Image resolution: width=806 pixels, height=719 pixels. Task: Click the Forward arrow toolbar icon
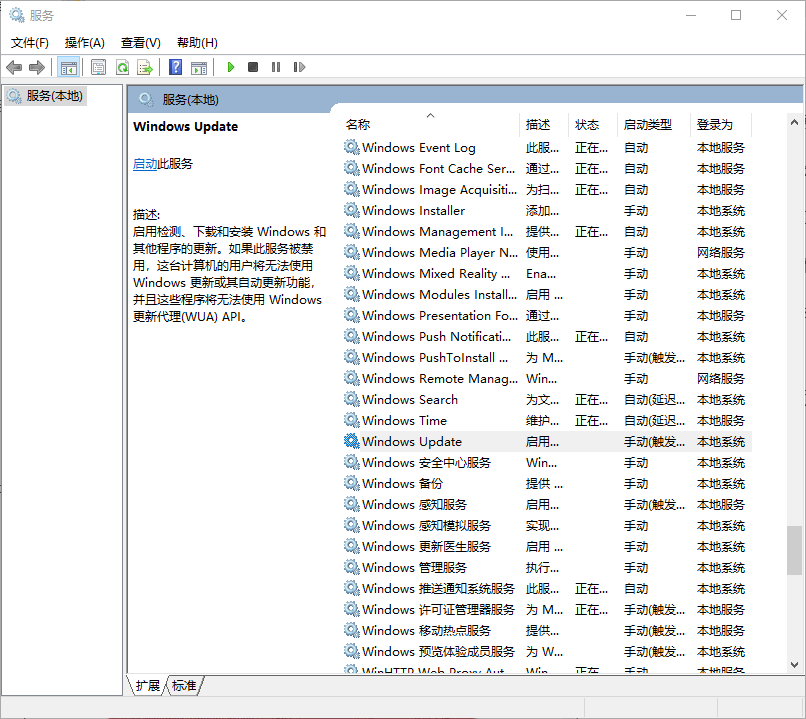(37, 67)
